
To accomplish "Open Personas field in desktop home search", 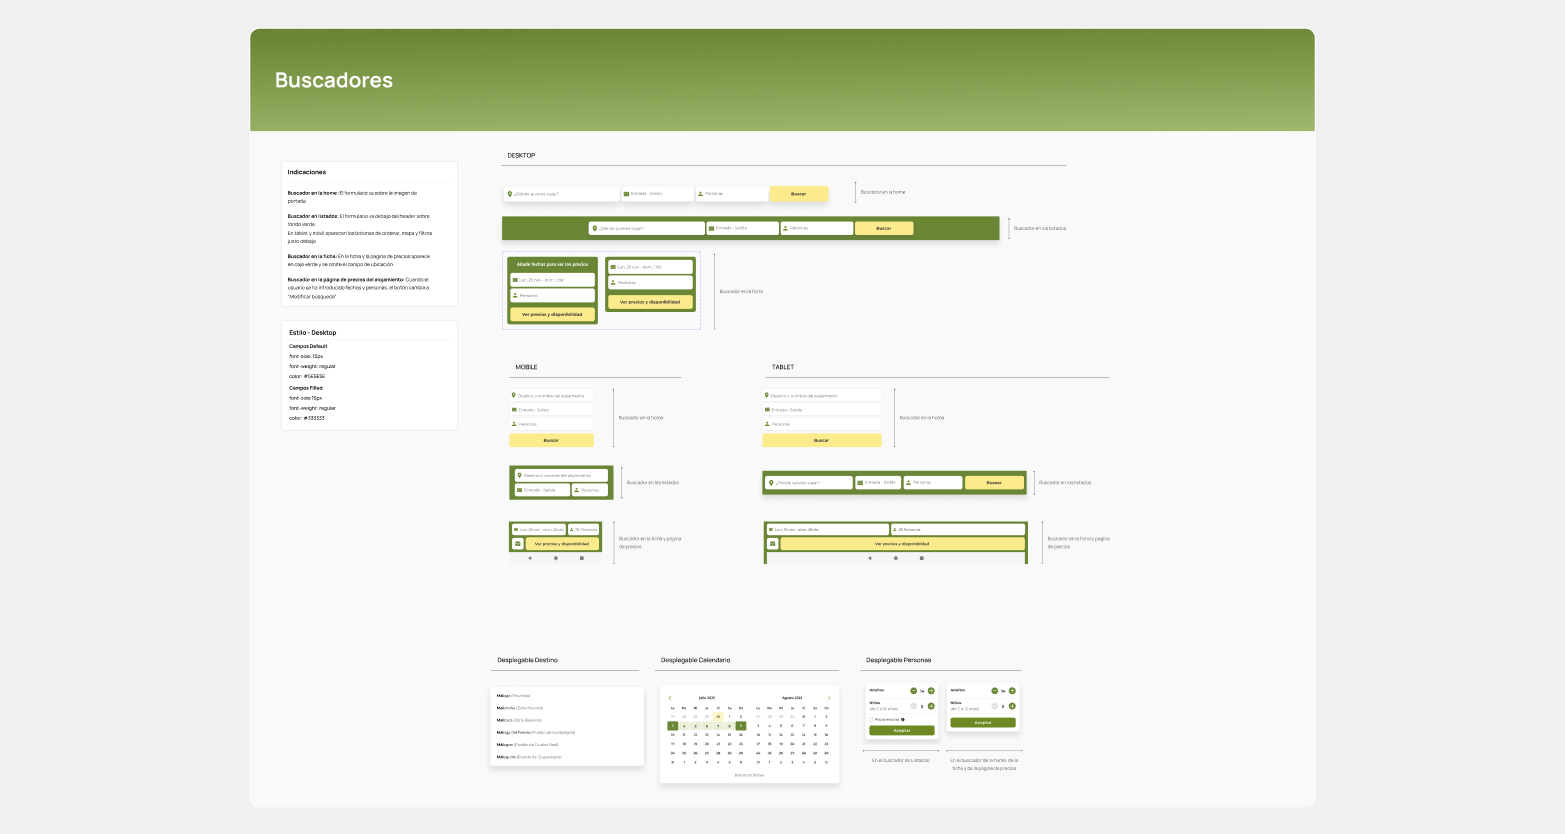I will [x=732, y=194].
